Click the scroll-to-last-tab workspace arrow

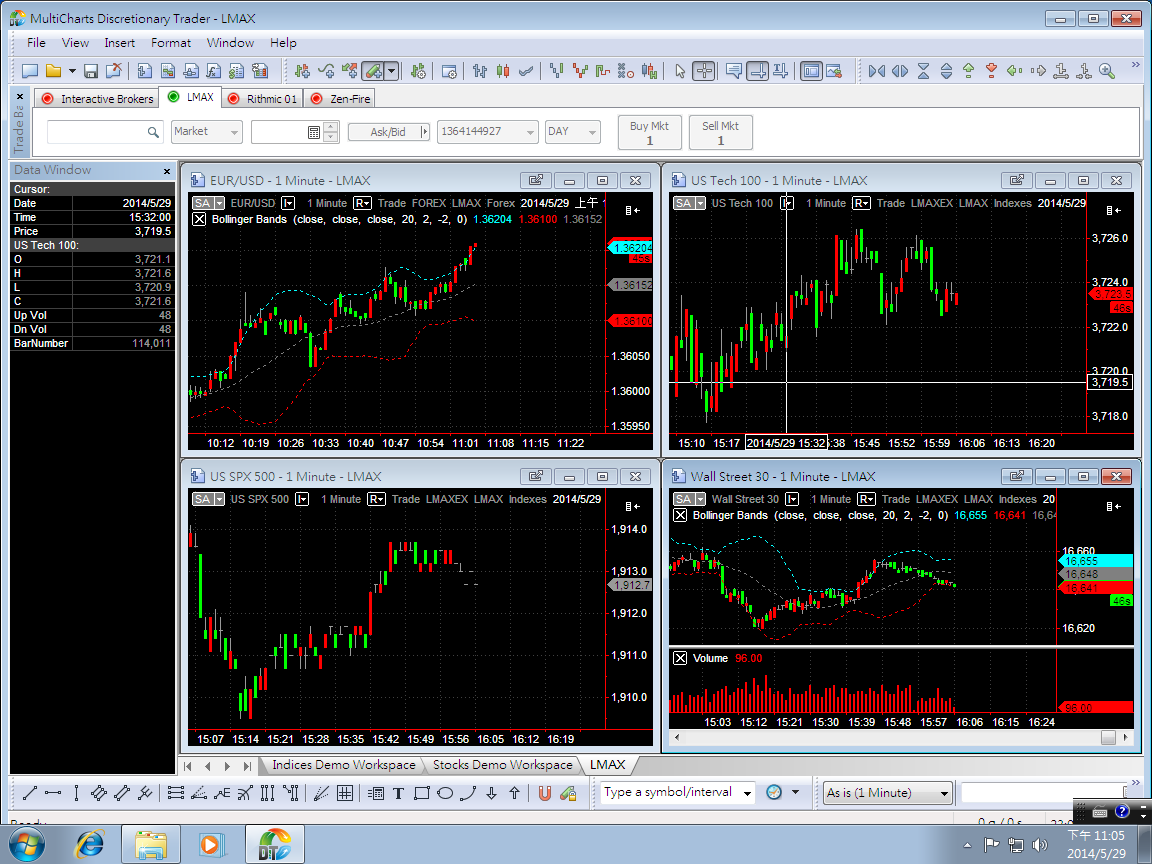point(247,766)
